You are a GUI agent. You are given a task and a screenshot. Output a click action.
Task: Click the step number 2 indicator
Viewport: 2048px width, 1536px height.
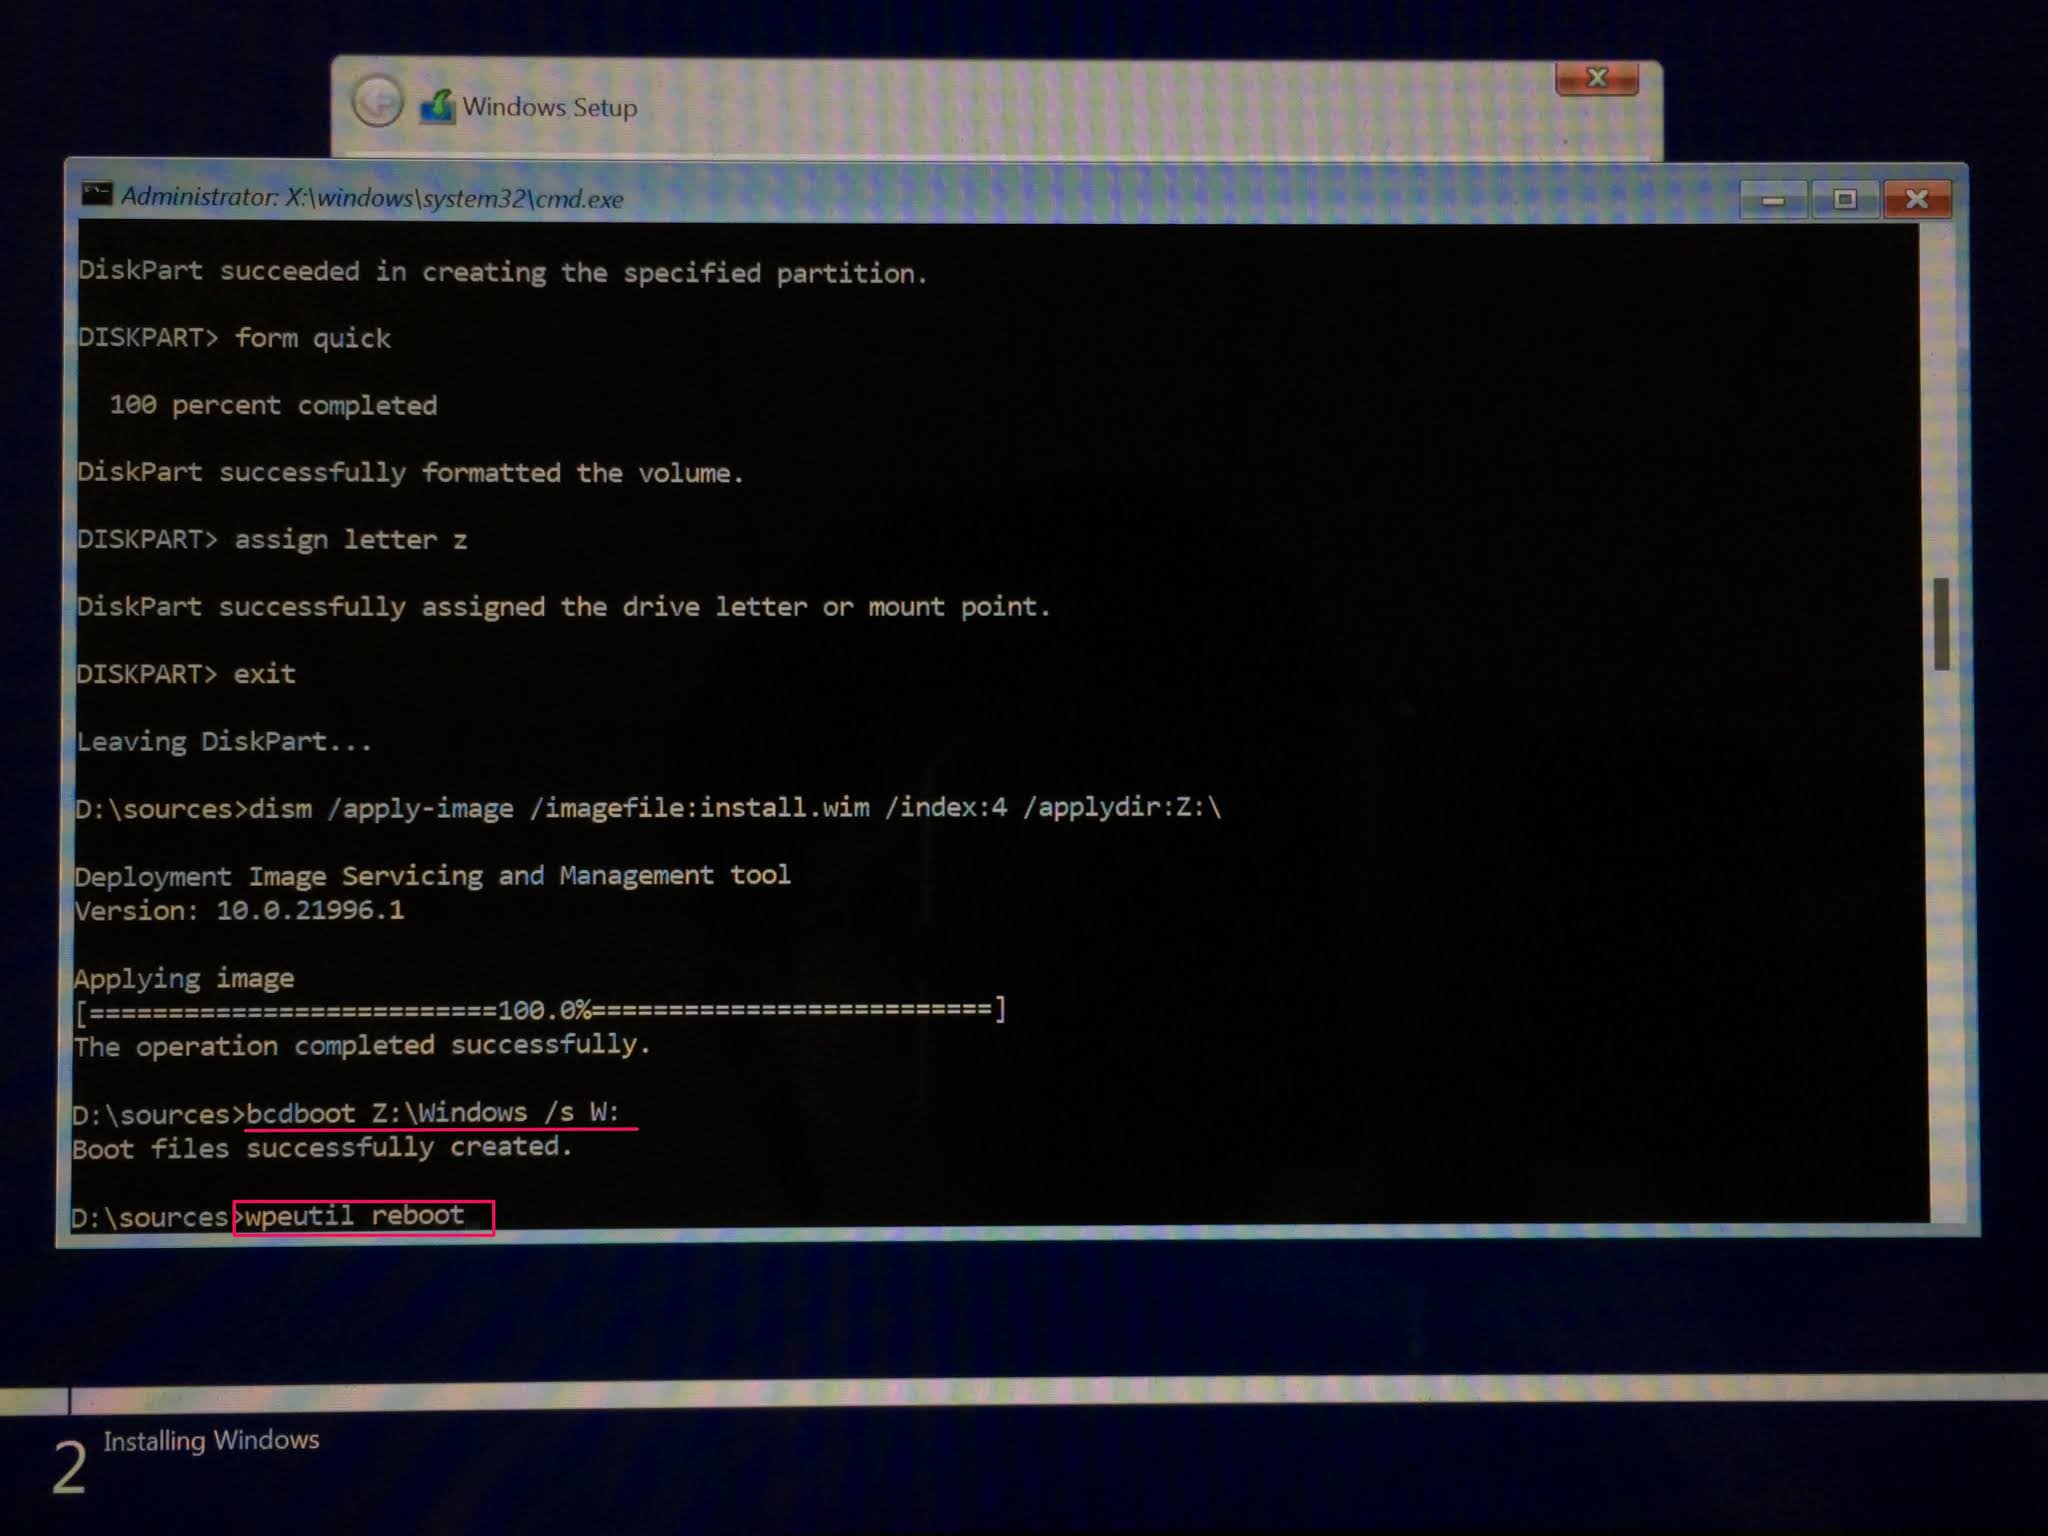click(69, 1468)
